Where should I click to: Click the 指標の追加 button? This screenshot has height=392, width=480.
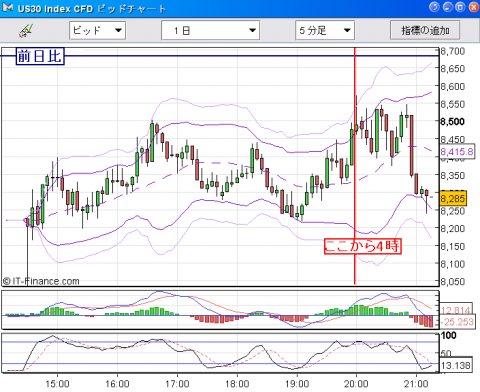pyautogui.click(x=425, y=30)
